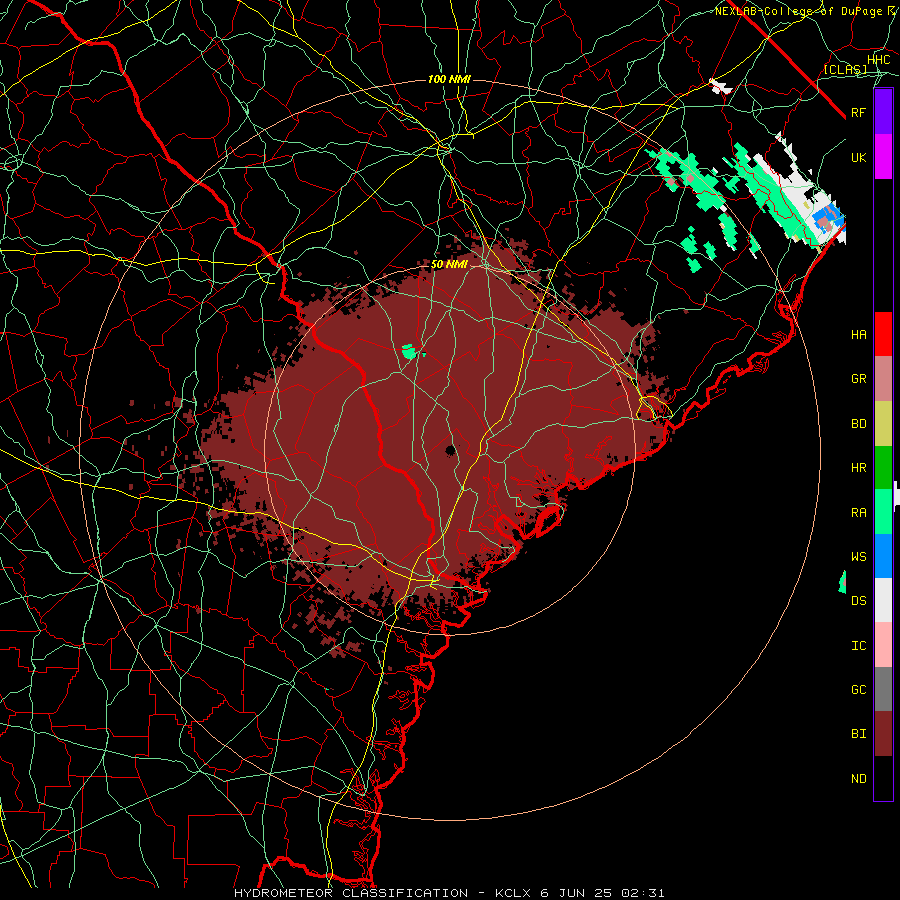Select the dusty pink GR legend swatch
This screenshot has width=900, height=900.
[x=883, y=379]
